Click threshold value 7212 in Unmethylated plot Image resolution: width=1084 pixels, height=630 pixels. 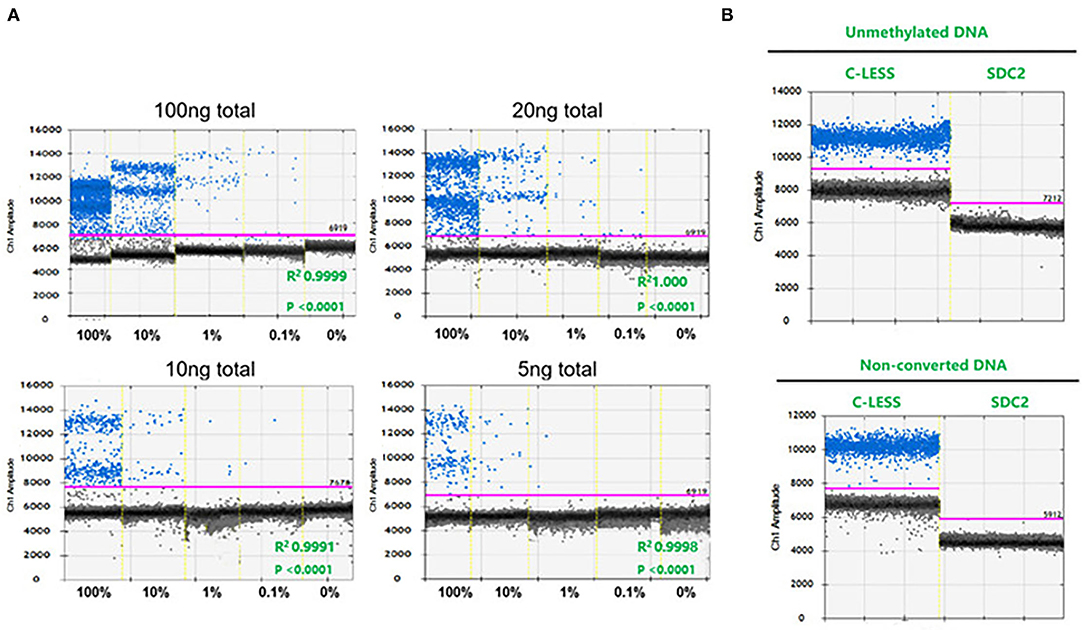[x=1053, y=198]
